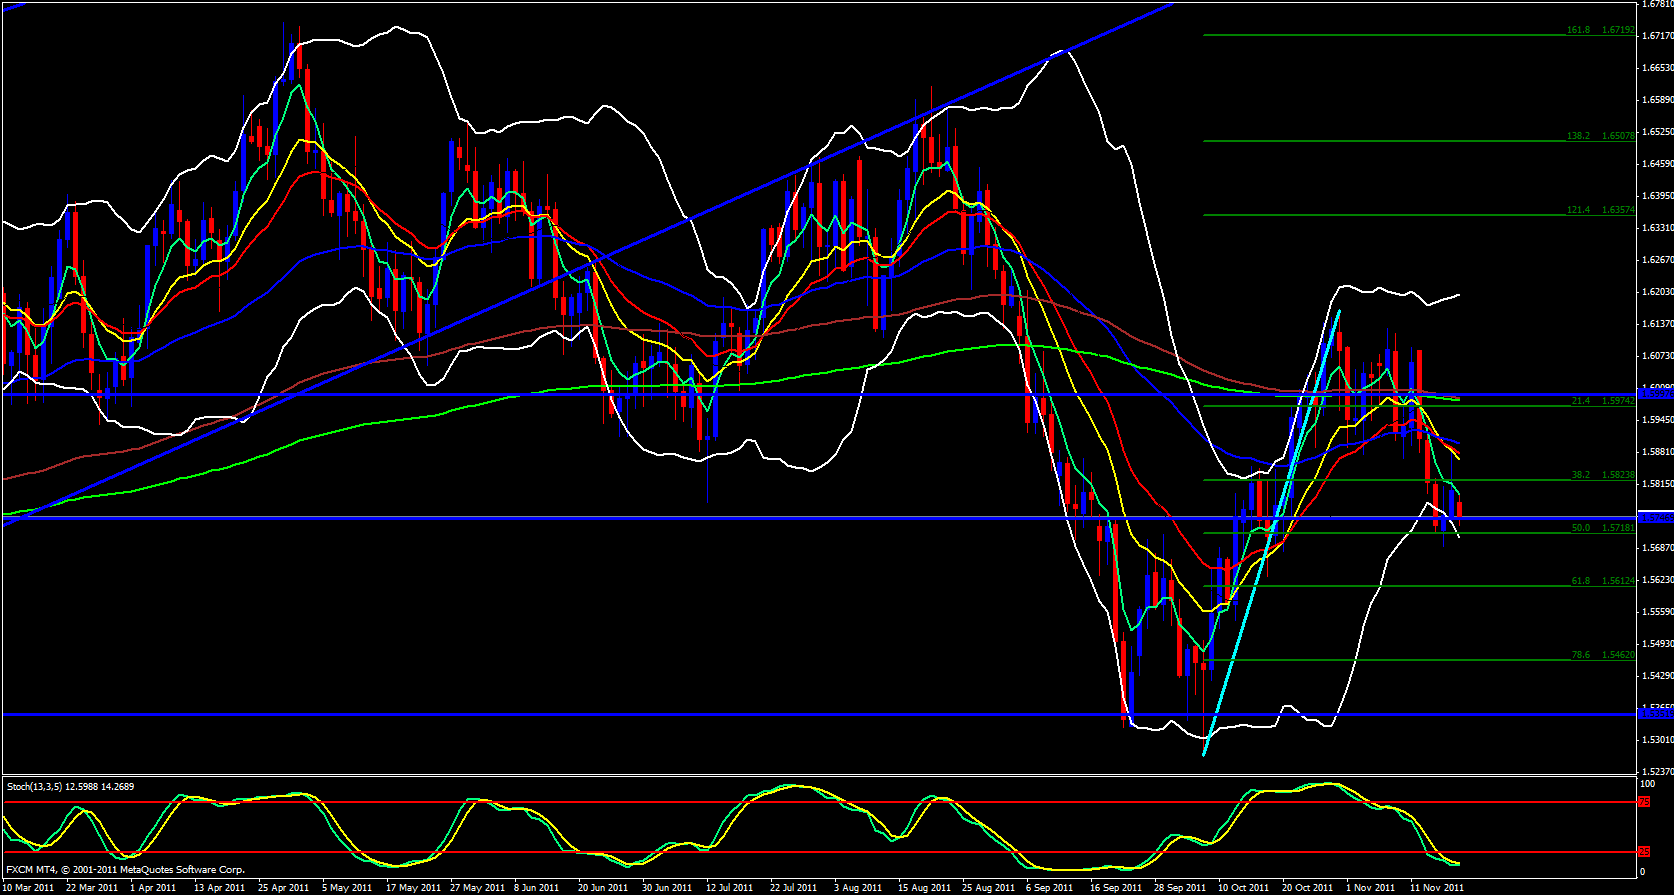
Task: Click the FXCM MT4 MetaQuotes copyright text
Action: click(125, 870)
